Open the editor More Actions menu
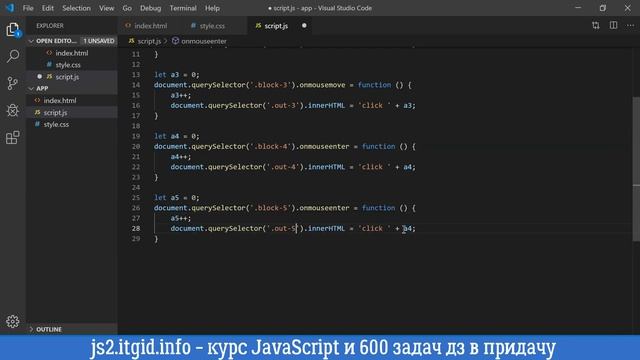 pyautogui.click(x=630, y=25)
